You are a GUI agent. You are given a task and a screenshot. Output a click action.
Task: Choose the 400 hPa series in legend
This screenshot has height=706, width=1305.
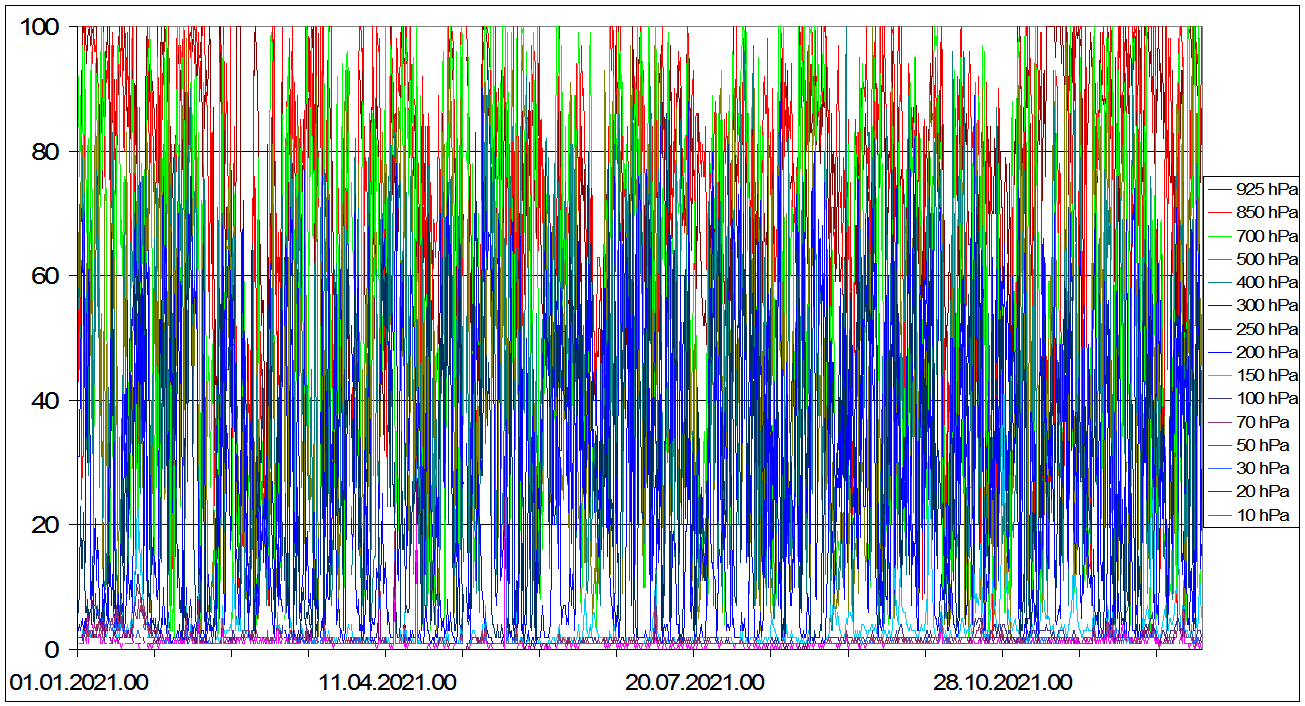[x=1266, y=282]
